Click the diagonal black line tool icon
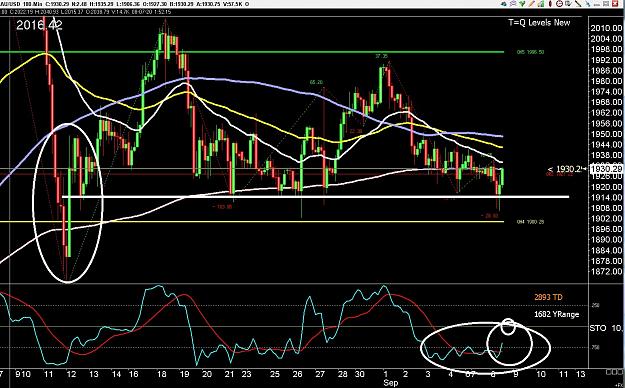The image size is (625, 388). coord(578,4)
